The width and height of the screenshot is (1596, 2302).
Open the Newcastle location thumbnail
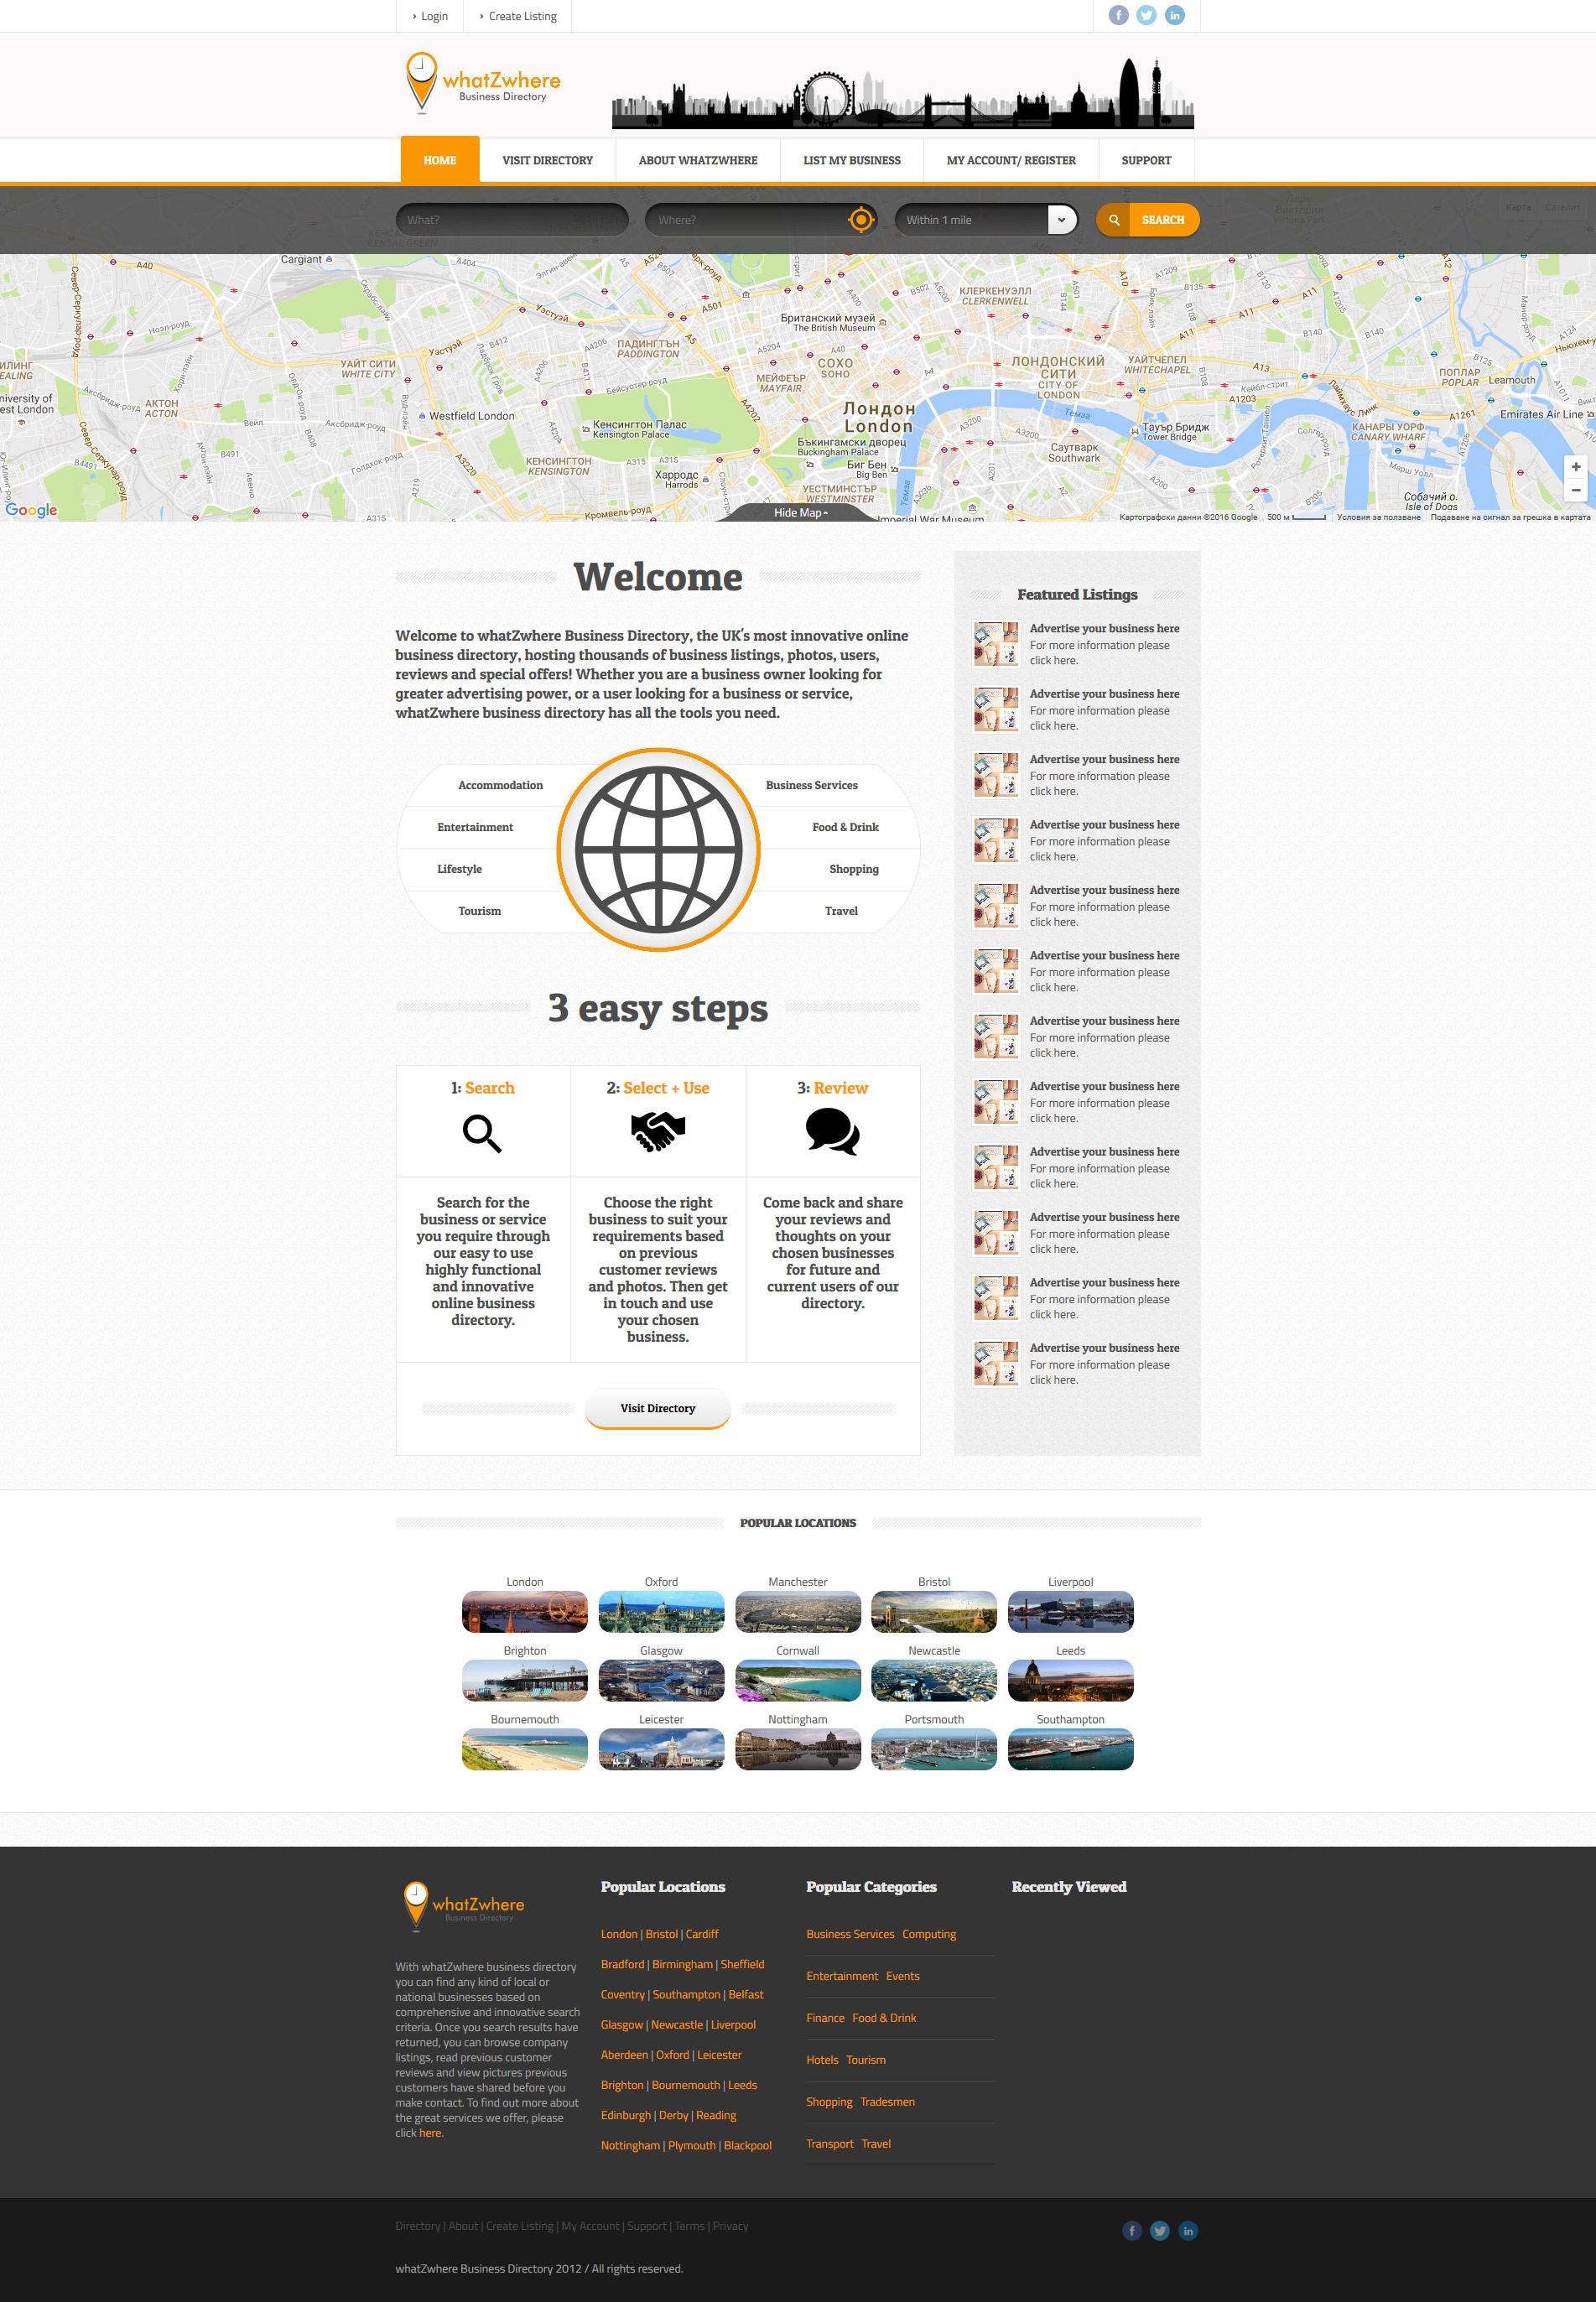coord(934,1680)
